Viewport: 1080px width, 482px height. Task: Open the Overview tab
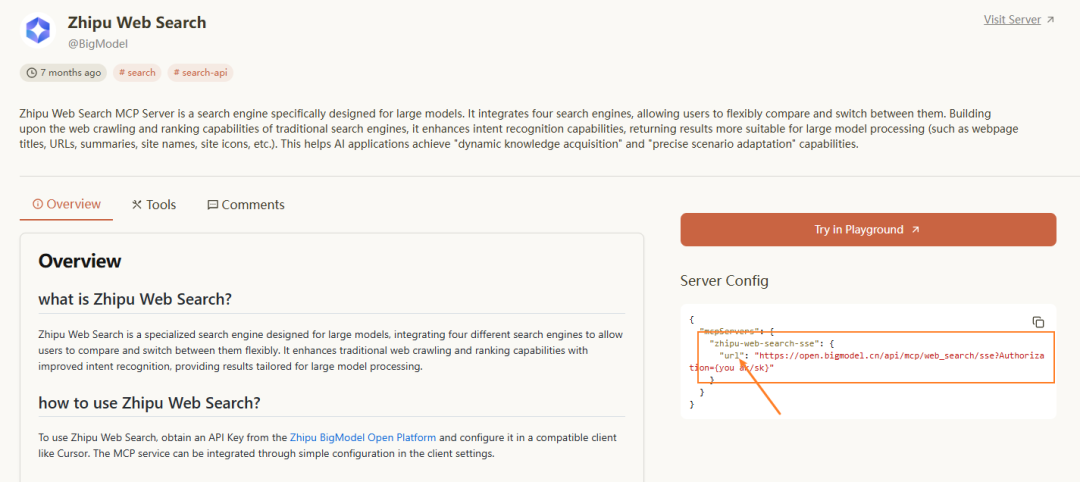click(67, 204)
